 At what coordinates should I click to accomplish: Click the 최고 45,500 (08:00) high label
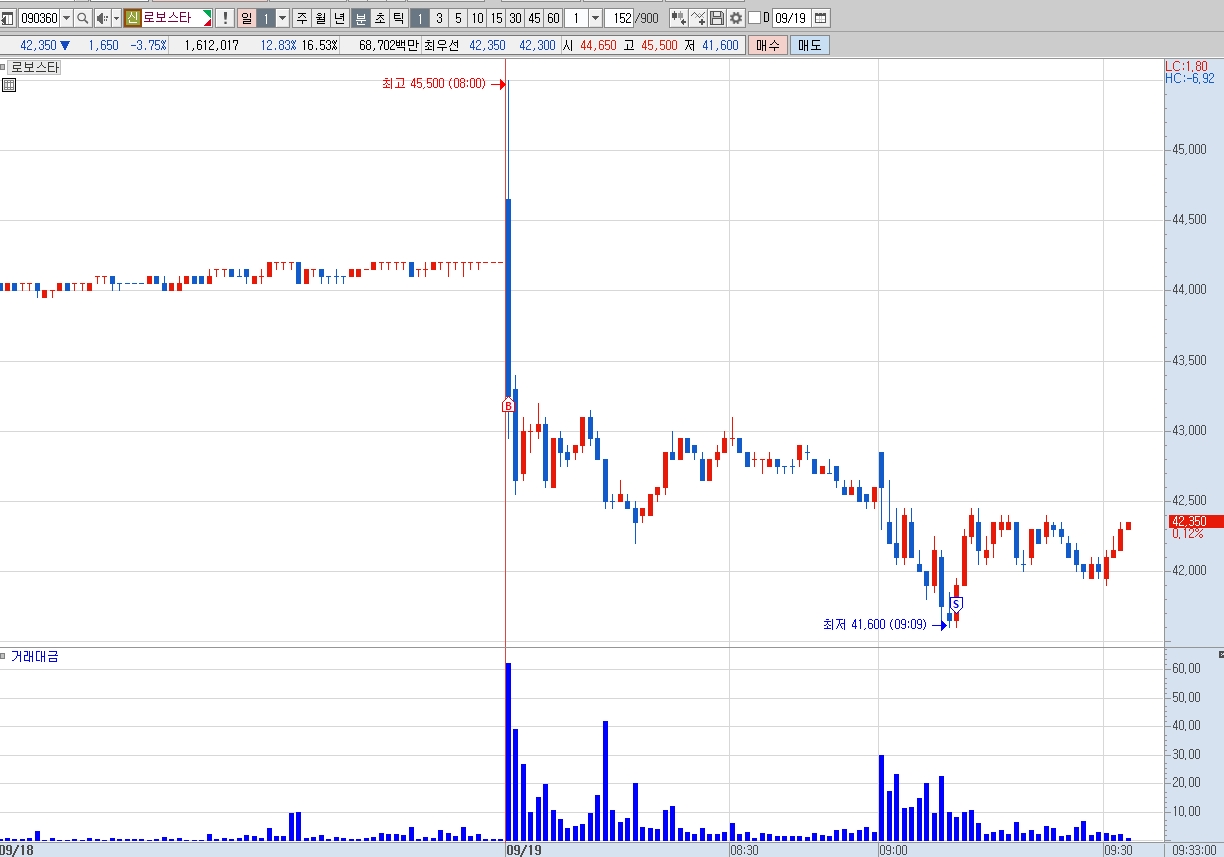click(x=433, y=84)
